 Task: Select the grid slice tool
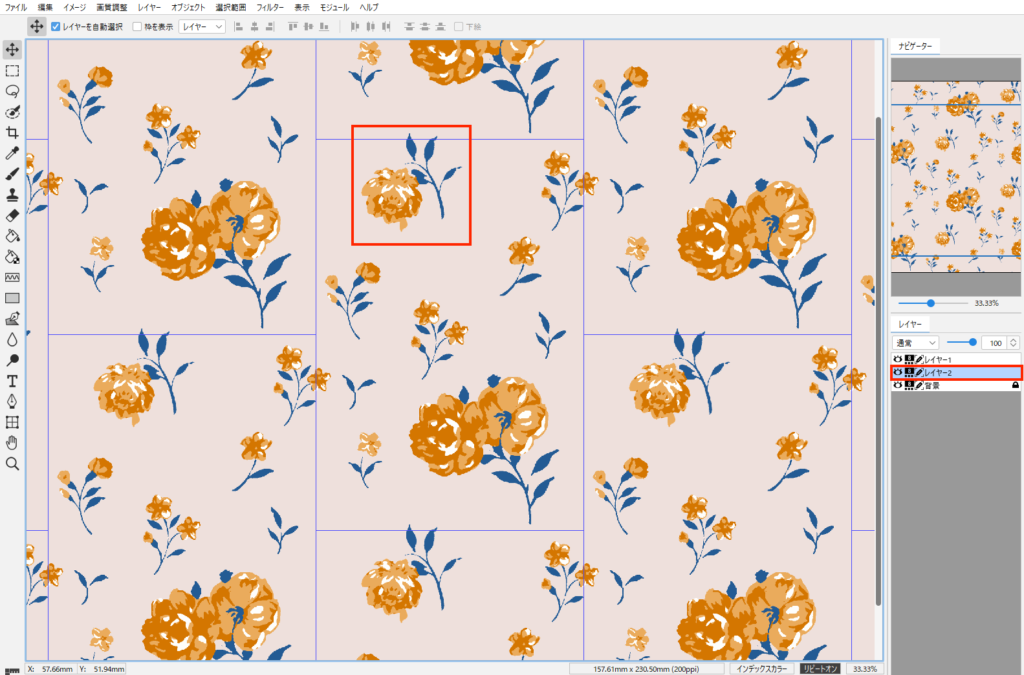12,422
